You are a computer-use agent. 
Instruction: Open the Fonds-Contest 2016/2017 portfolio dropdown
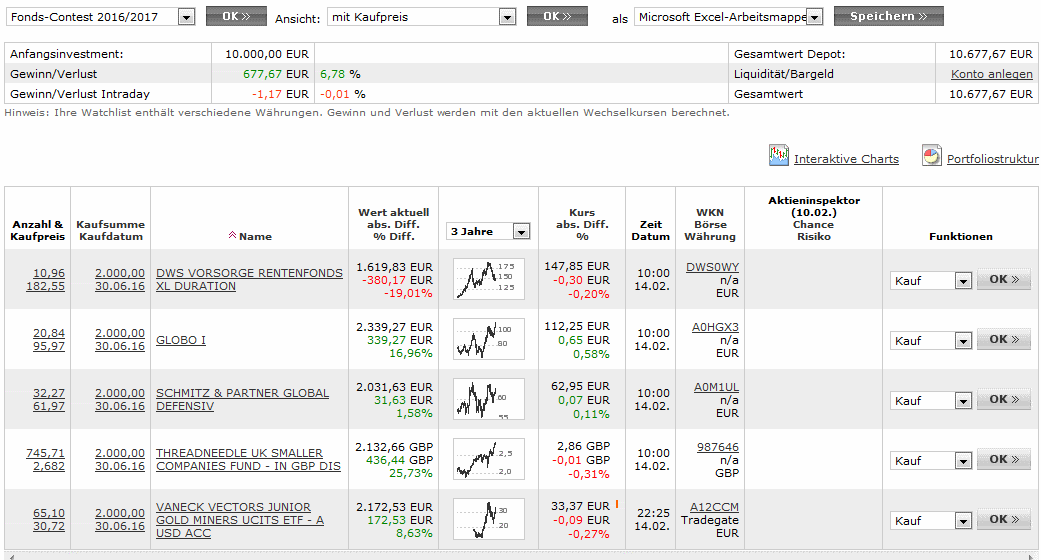coord(186,17)
